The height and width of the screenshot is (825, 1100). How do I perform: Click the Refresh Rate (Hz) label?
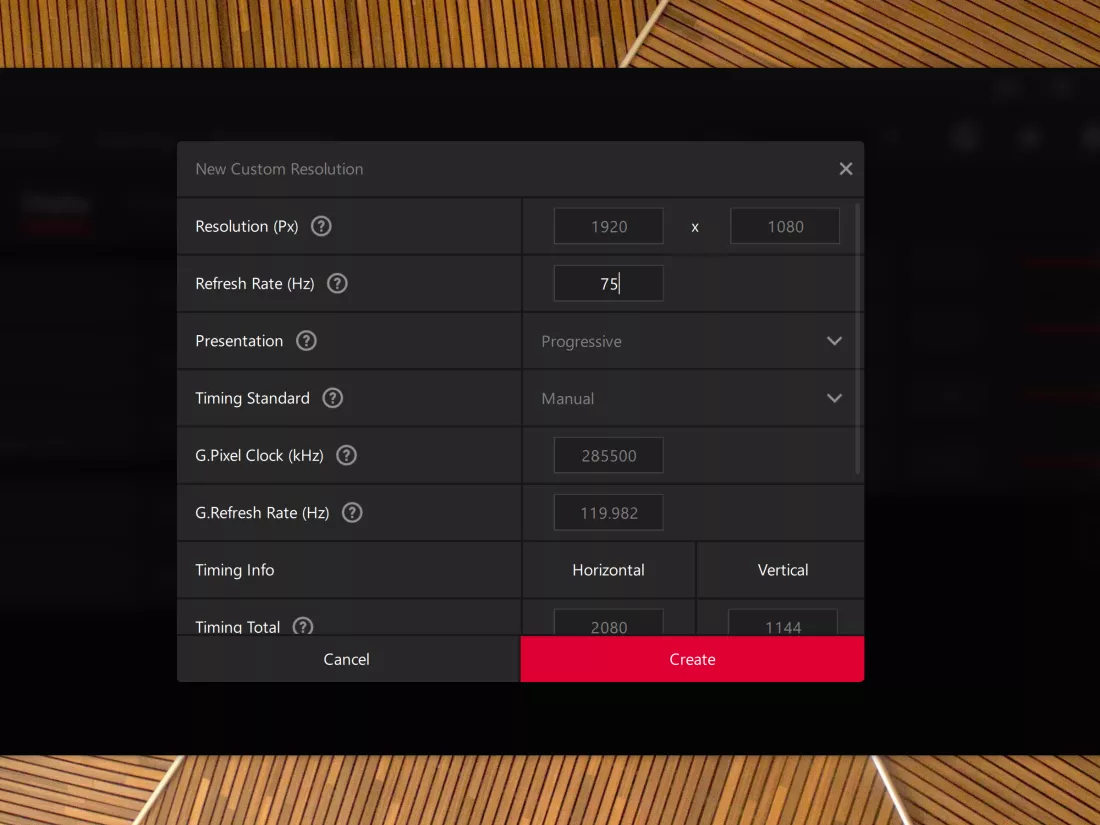coord(255,283)
